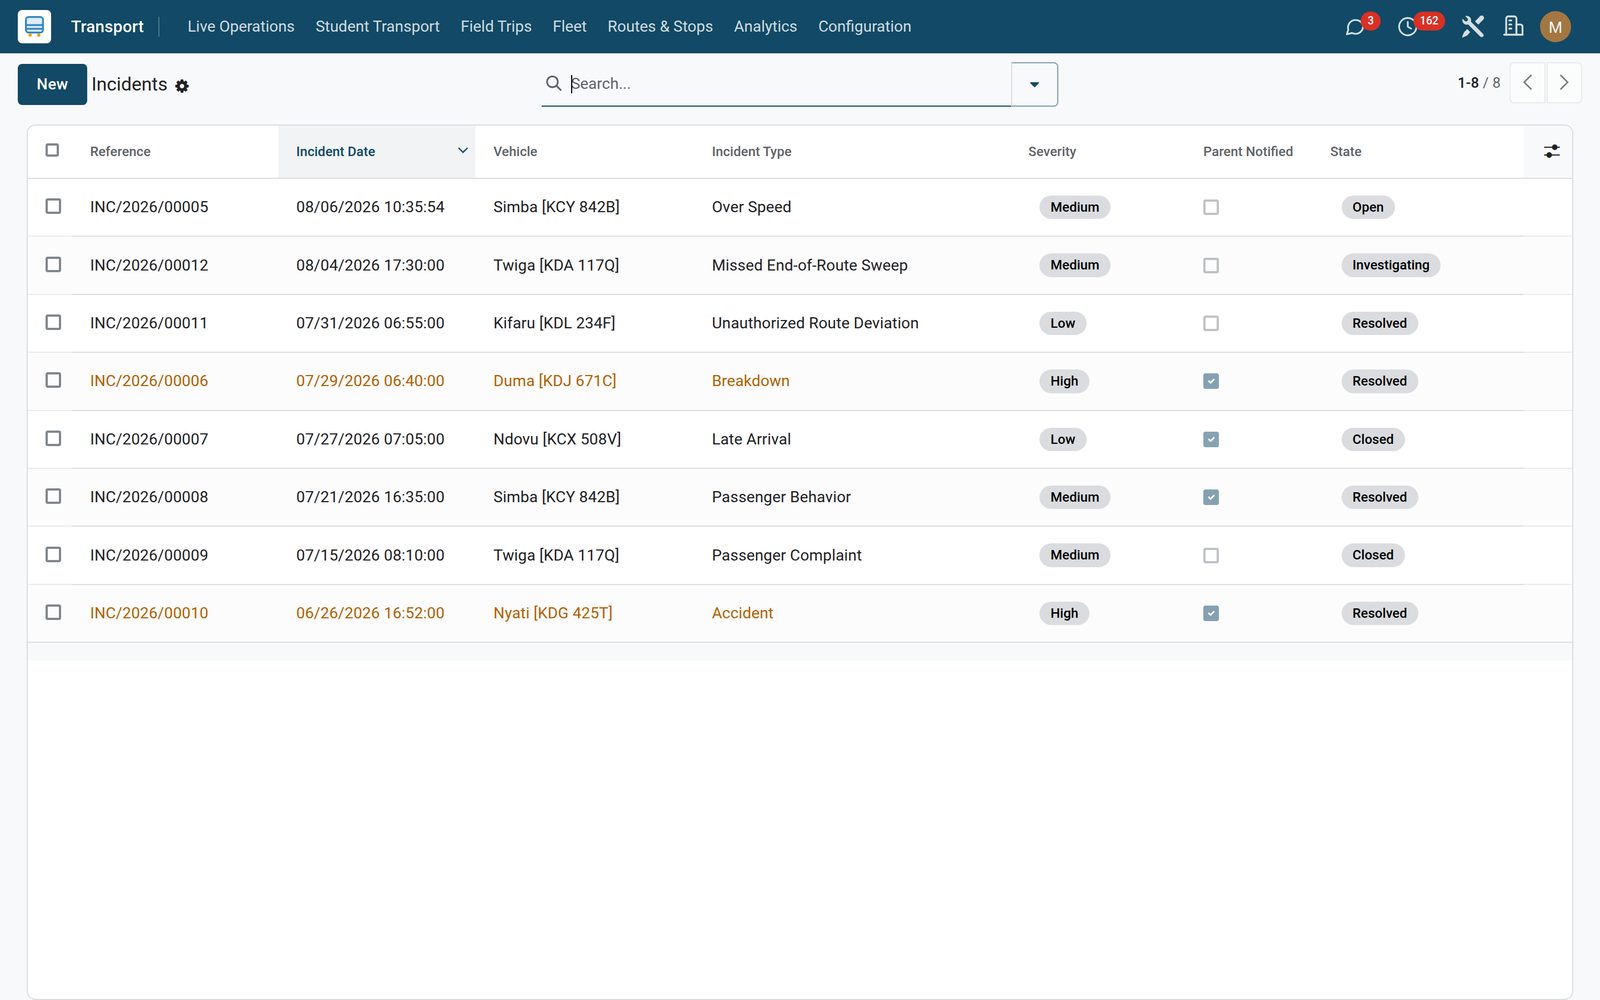Click the Incidents gear settings icon
This screenshot has width=1600, height=1000.
click(x=182, y=86)
